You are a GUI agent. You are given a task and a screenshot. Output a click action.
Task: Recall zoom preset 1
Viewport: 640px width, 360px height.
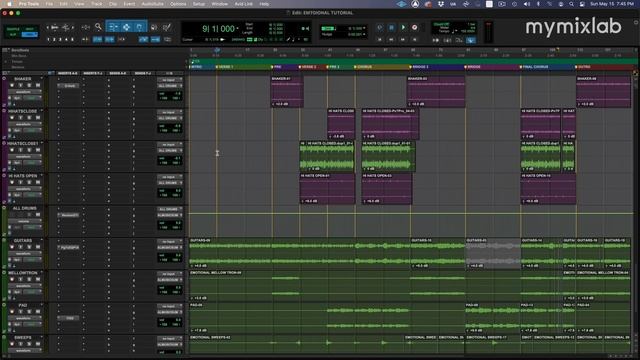pos(48,40)
